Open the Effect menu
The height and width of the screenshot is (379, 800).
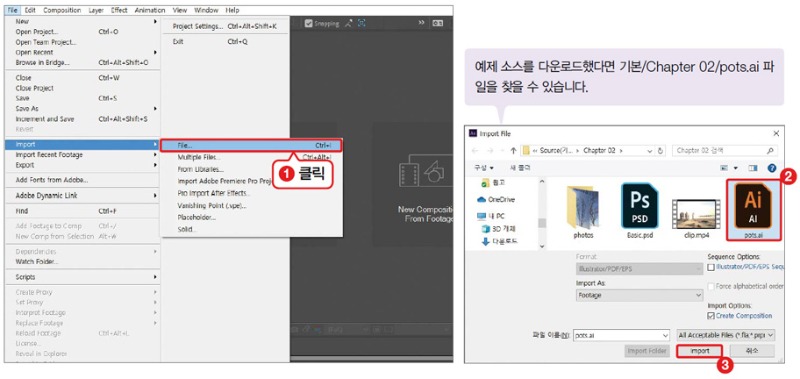point(119,10)
